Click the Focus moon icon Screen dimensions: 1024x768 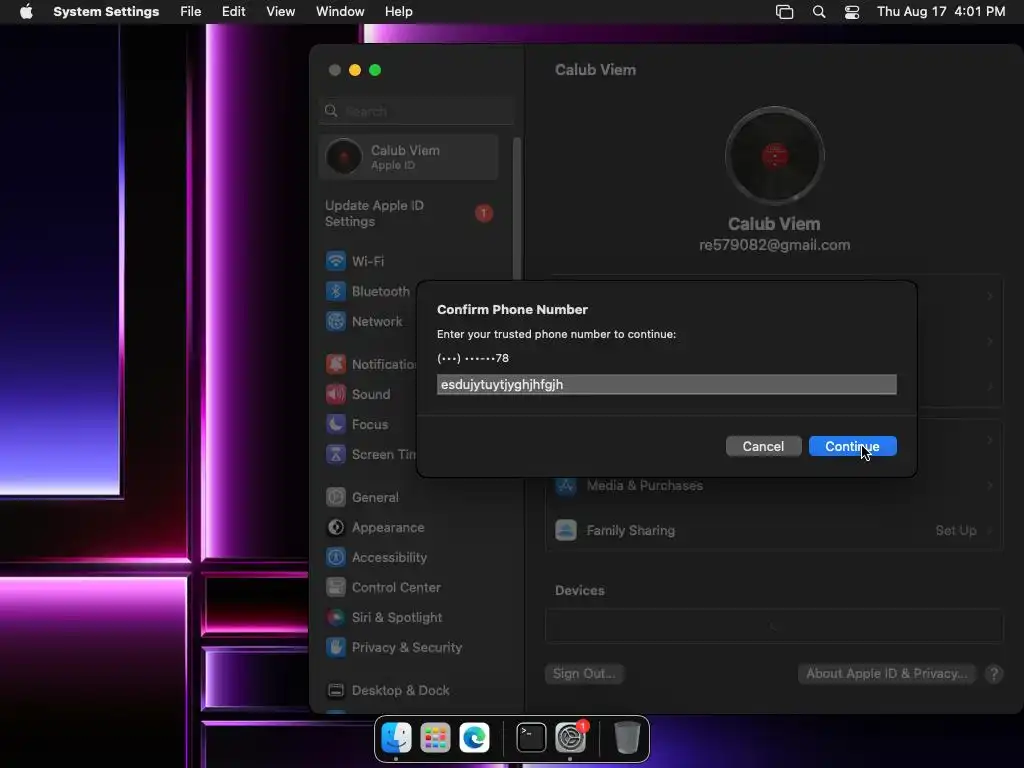(x=336, y=424)
